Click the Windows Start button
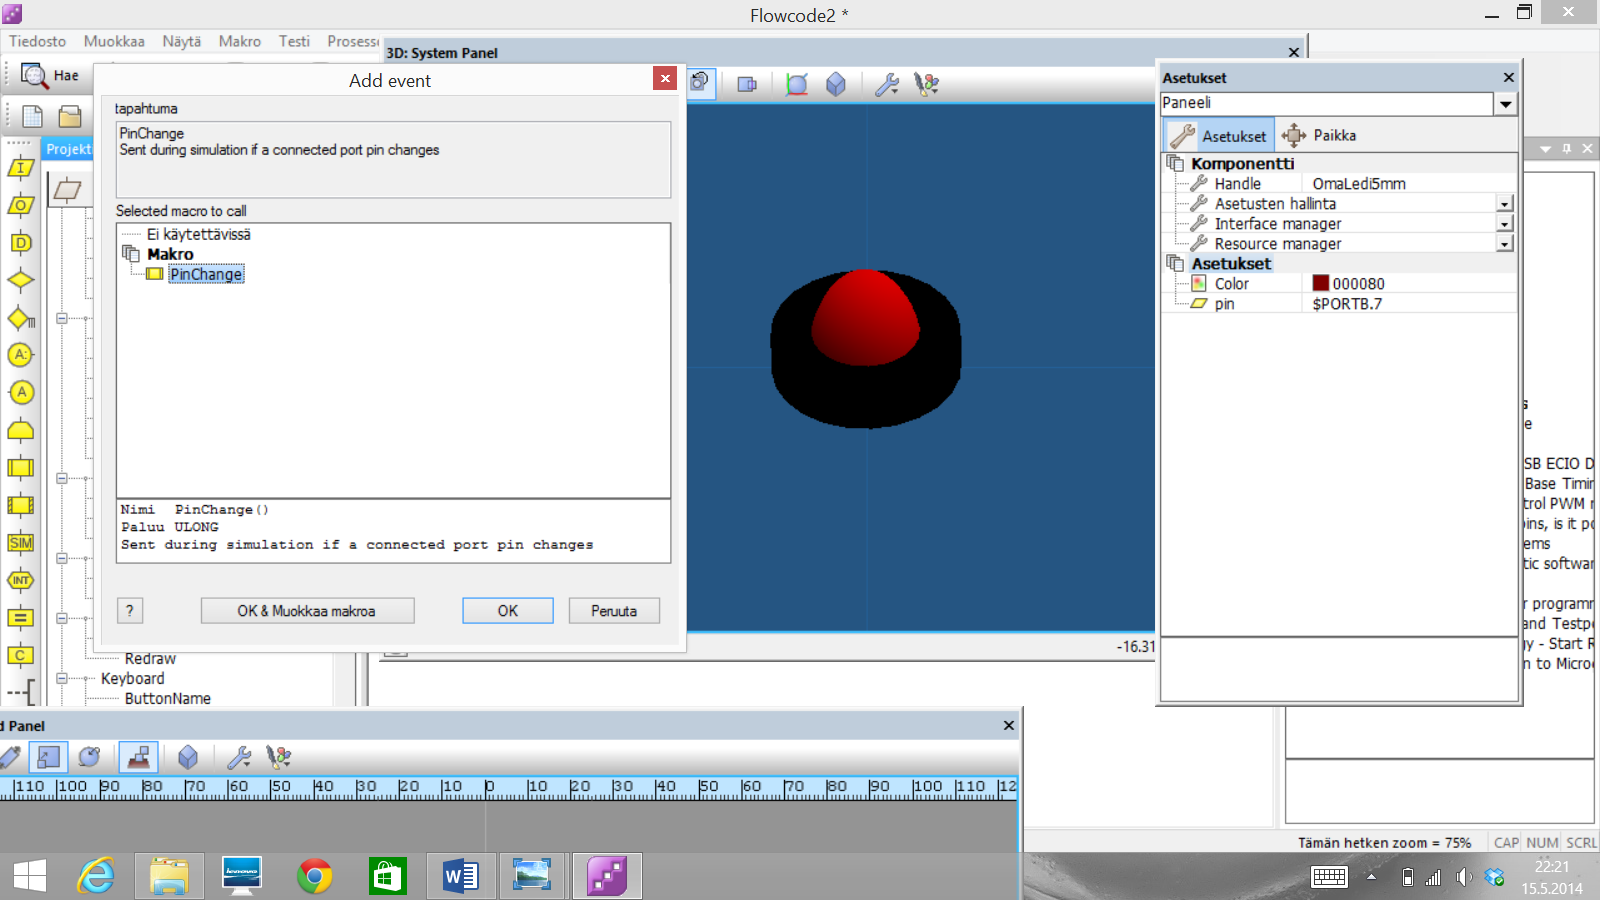 pos(29,877)
